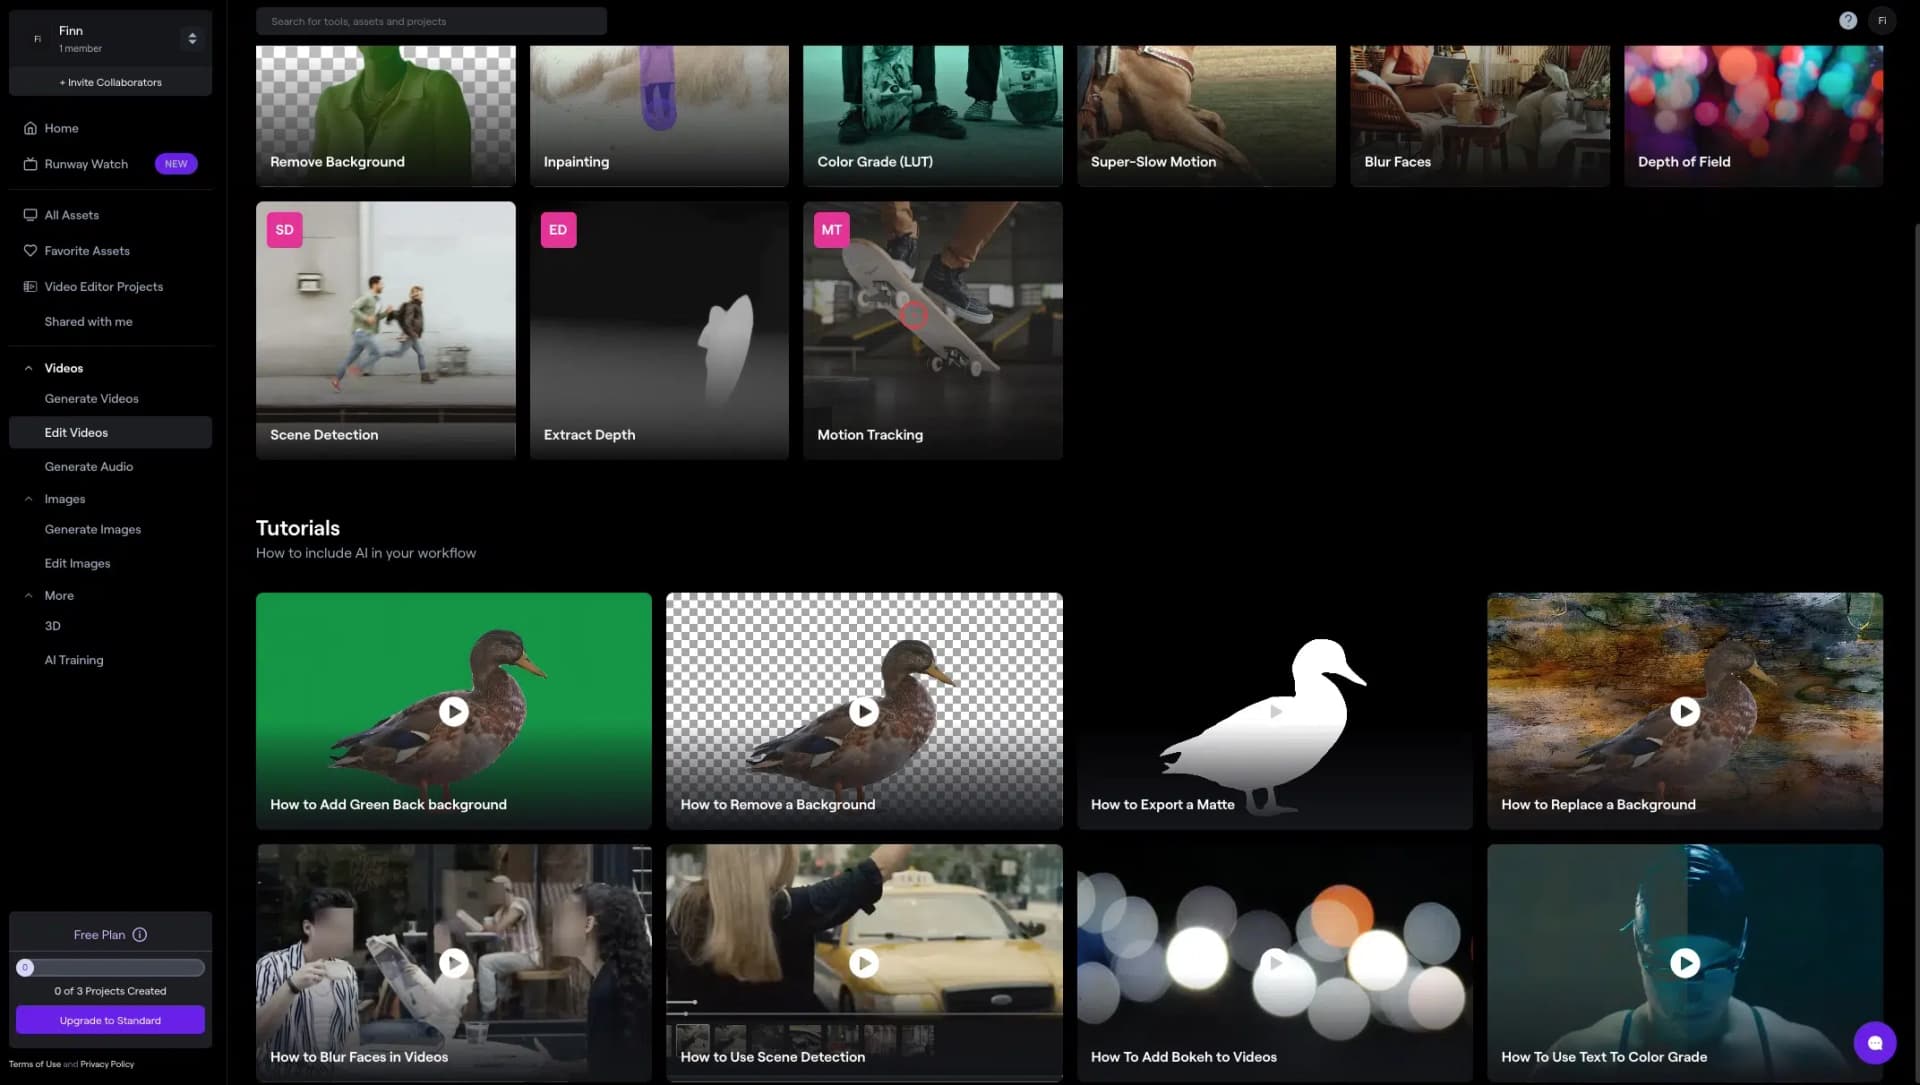Click the search tools and assets field

coord(430,21)
